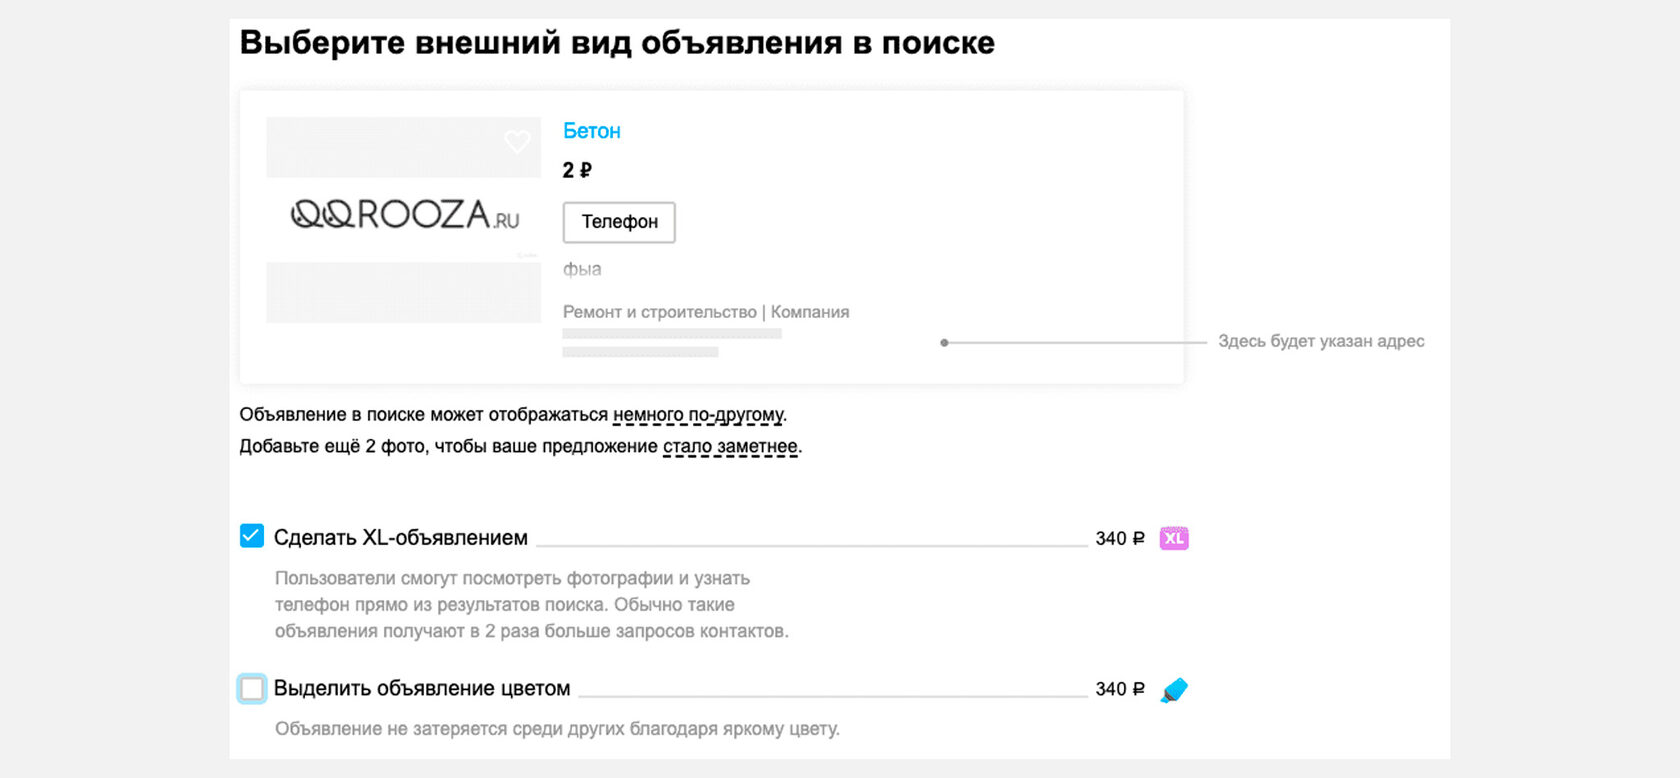Click the Выберите внешний вид объявления heading
Image resolution: width=1680 pixels, height=778 pixels.
(x=617, y=43)
